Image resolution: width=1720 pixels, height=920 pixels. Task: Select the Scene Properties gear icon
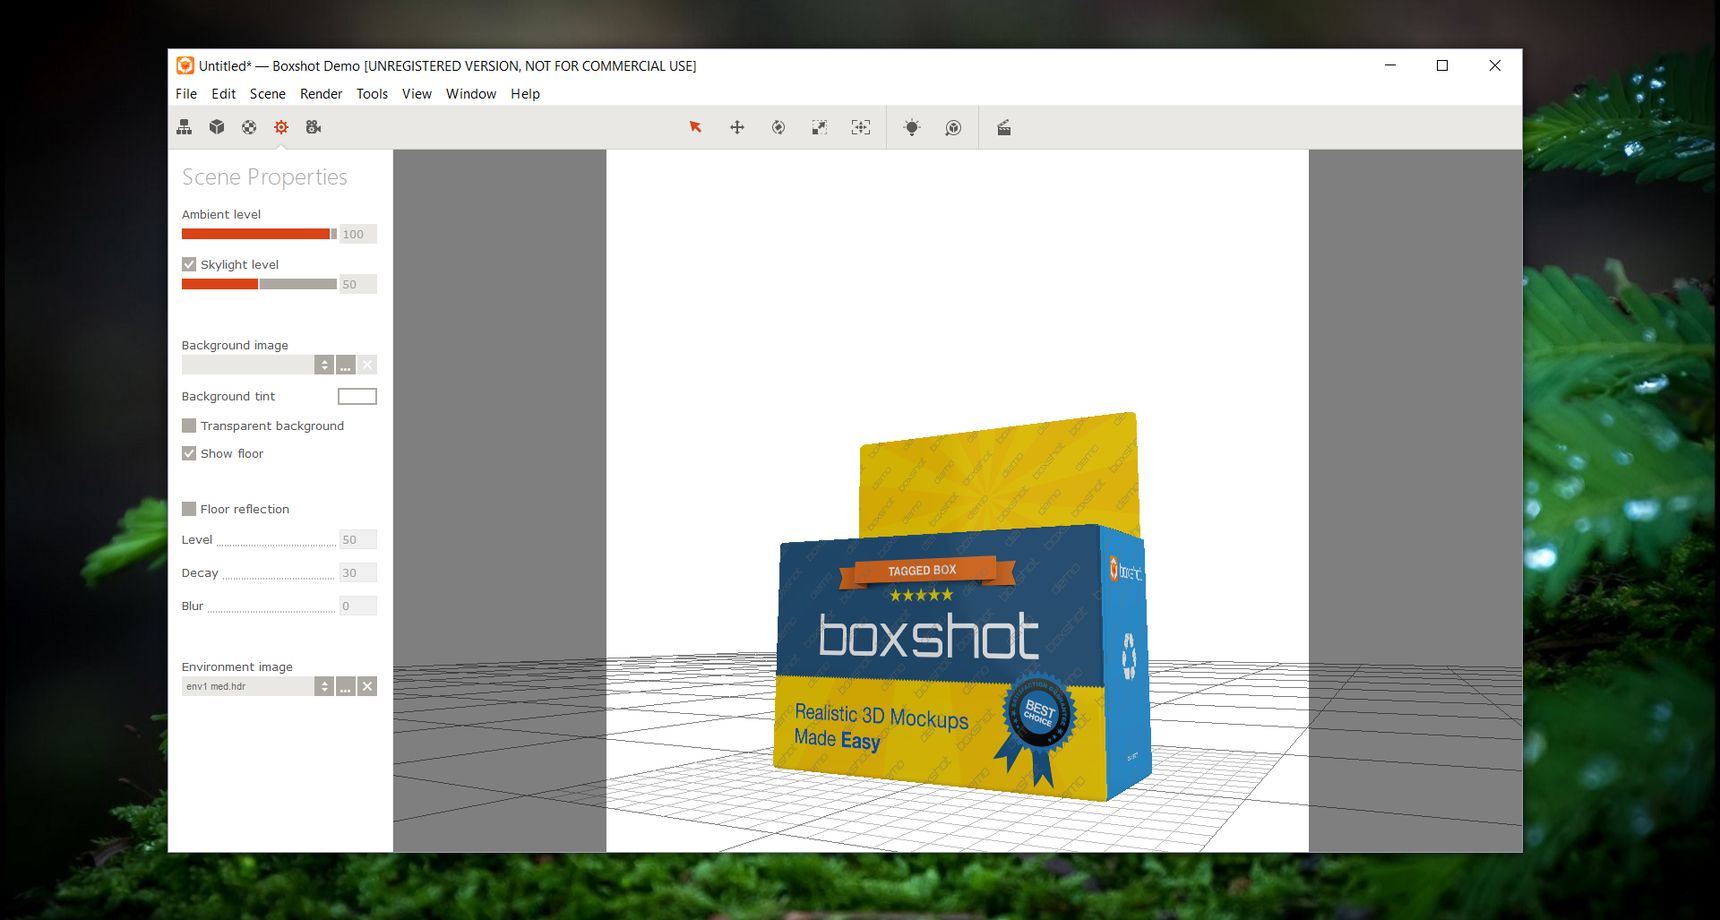281,127
